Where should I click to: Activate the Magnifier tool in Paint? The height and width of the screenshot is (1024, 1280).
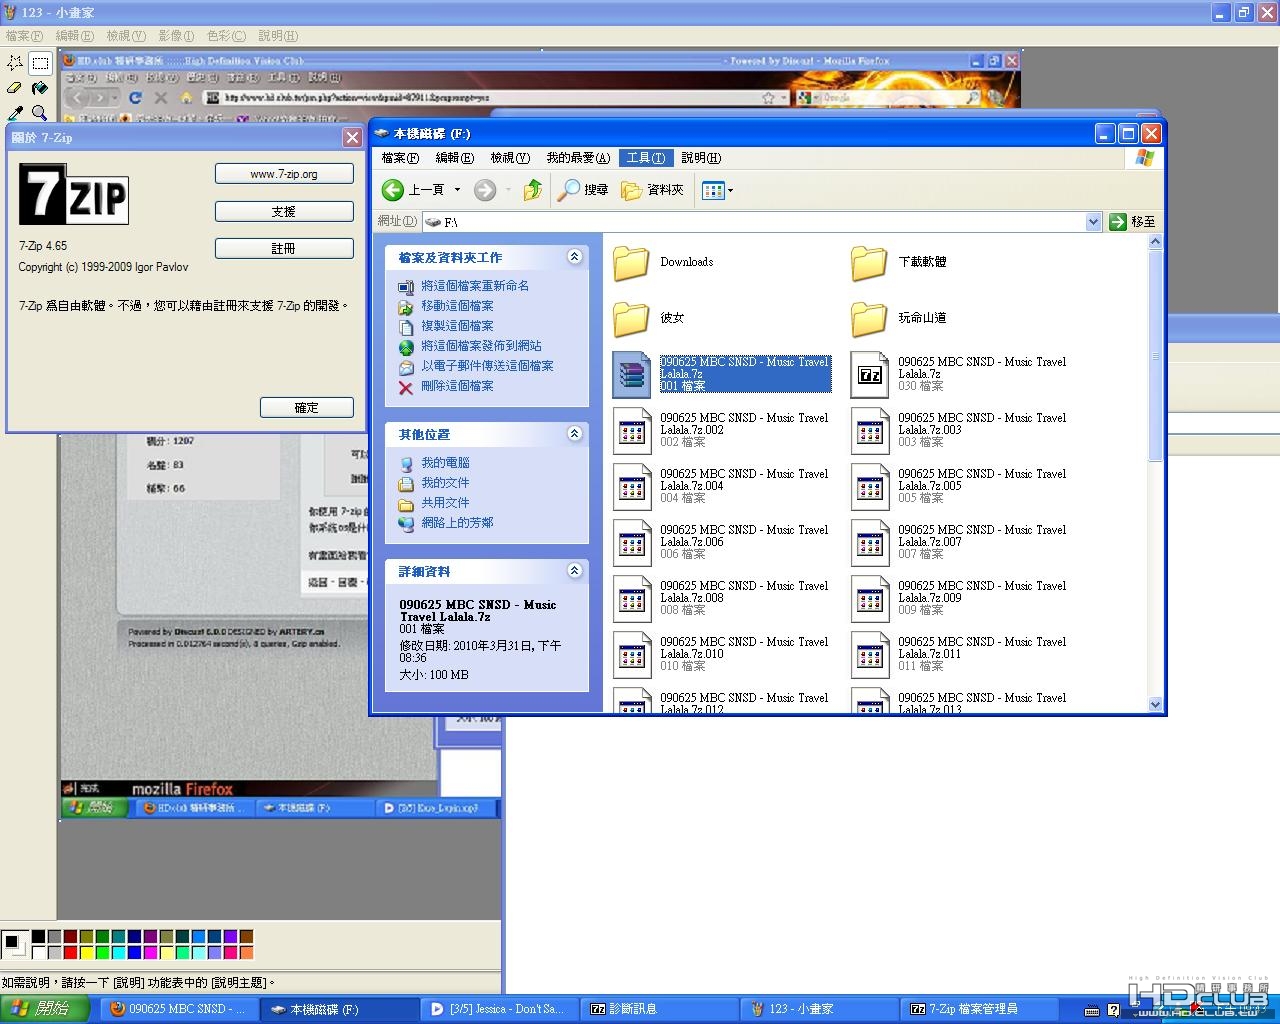coord(40,113)
